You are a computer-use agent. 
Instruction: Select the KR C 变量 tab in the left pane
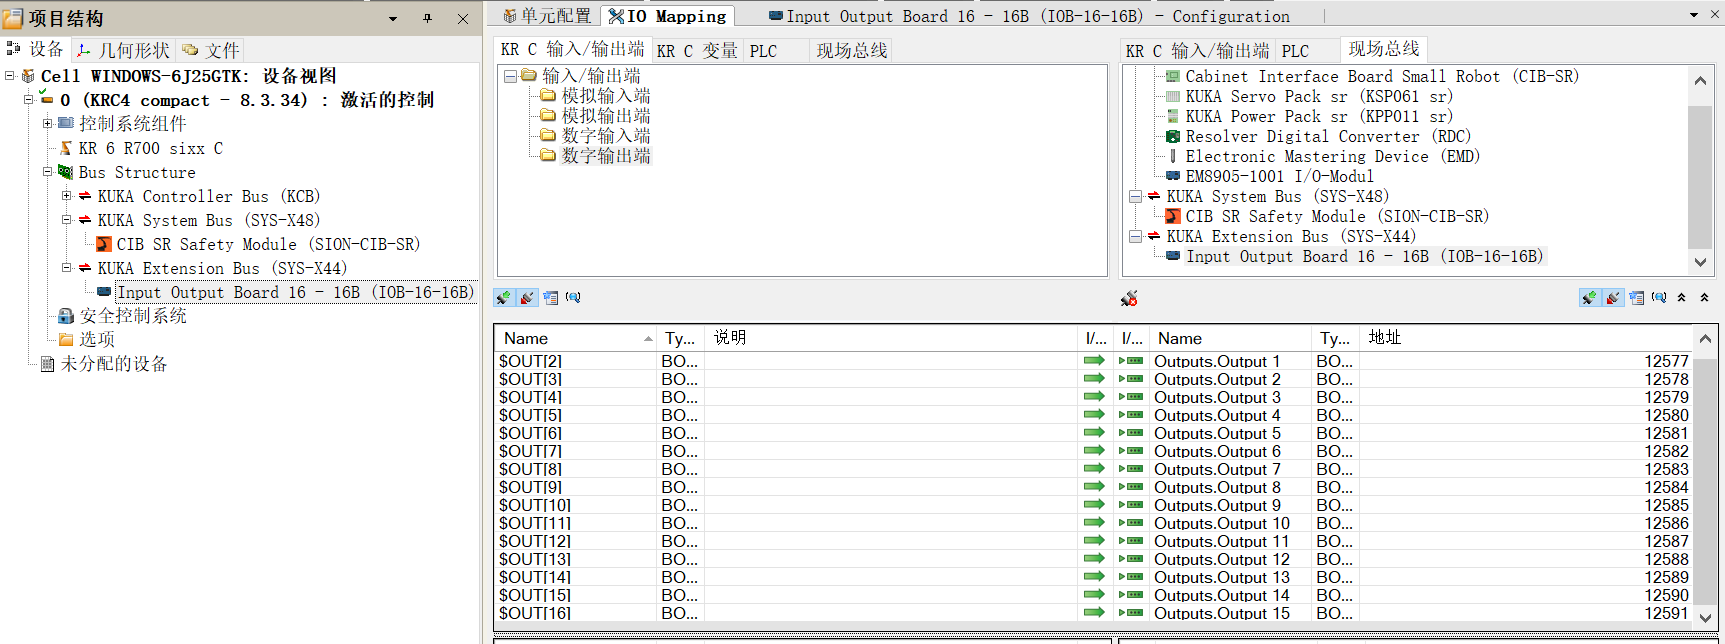(x=696, y=51)
